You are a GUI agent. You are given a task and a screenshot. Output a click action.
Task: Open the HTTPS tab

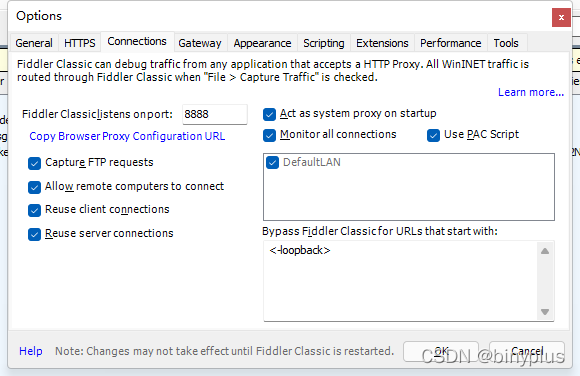tap(80, 43)
